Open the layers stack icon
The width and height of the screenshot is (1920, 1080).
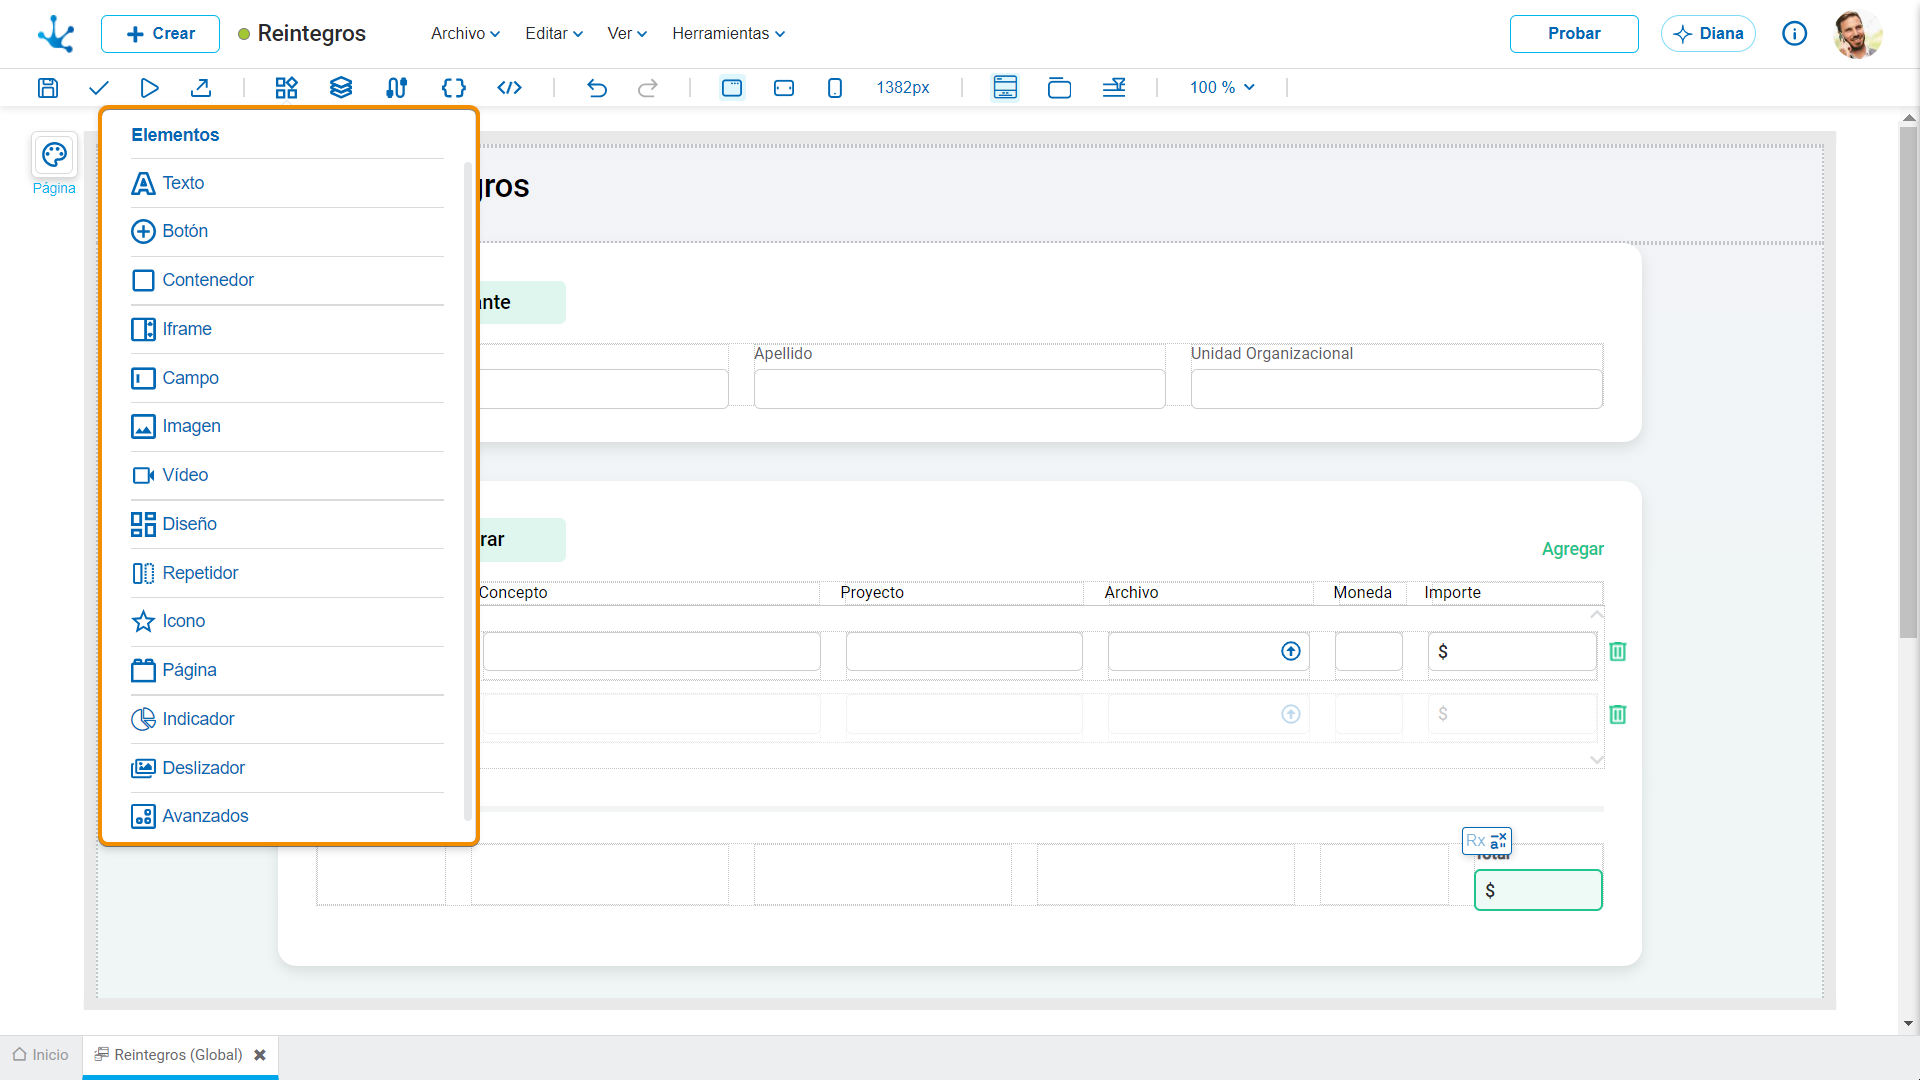coord(341,88)
